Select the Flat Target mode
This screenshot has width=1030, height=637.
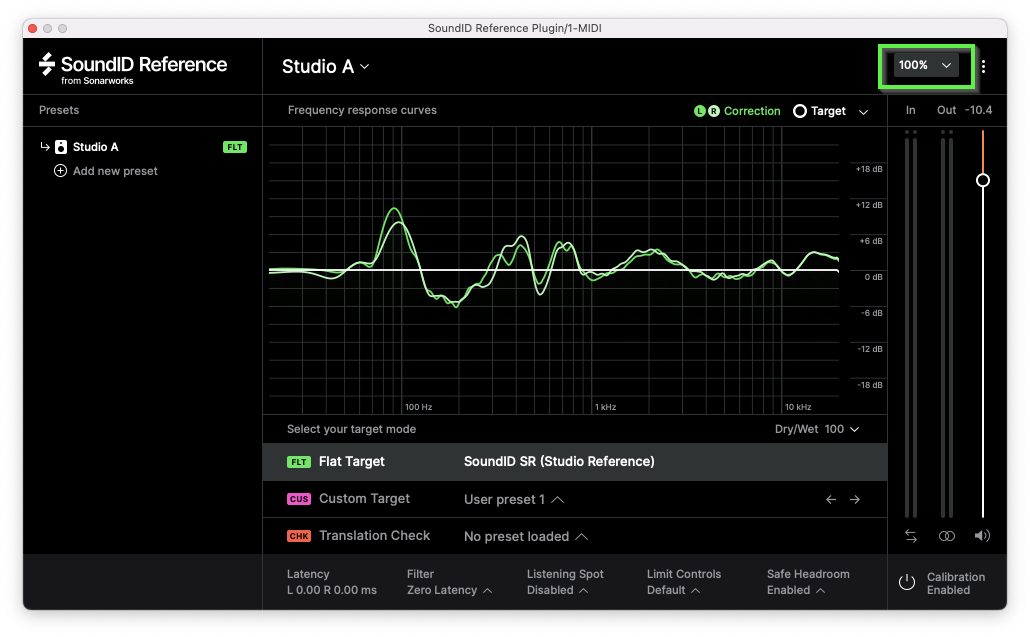(x=575, y=462)
